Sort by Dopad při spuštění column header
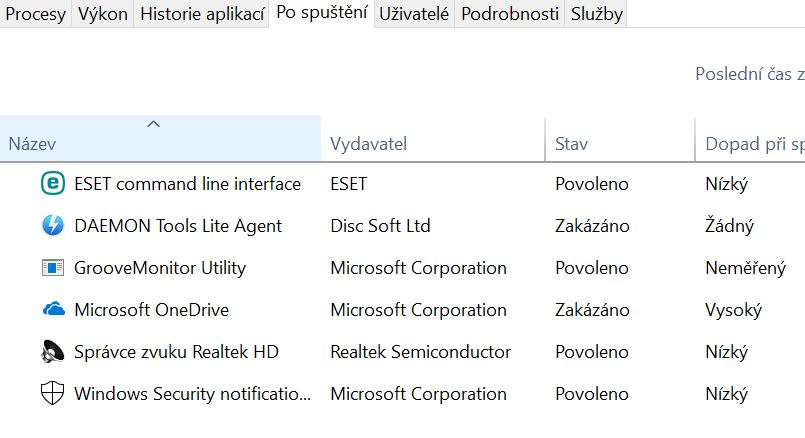805x438 pixels. coord(754,145)
